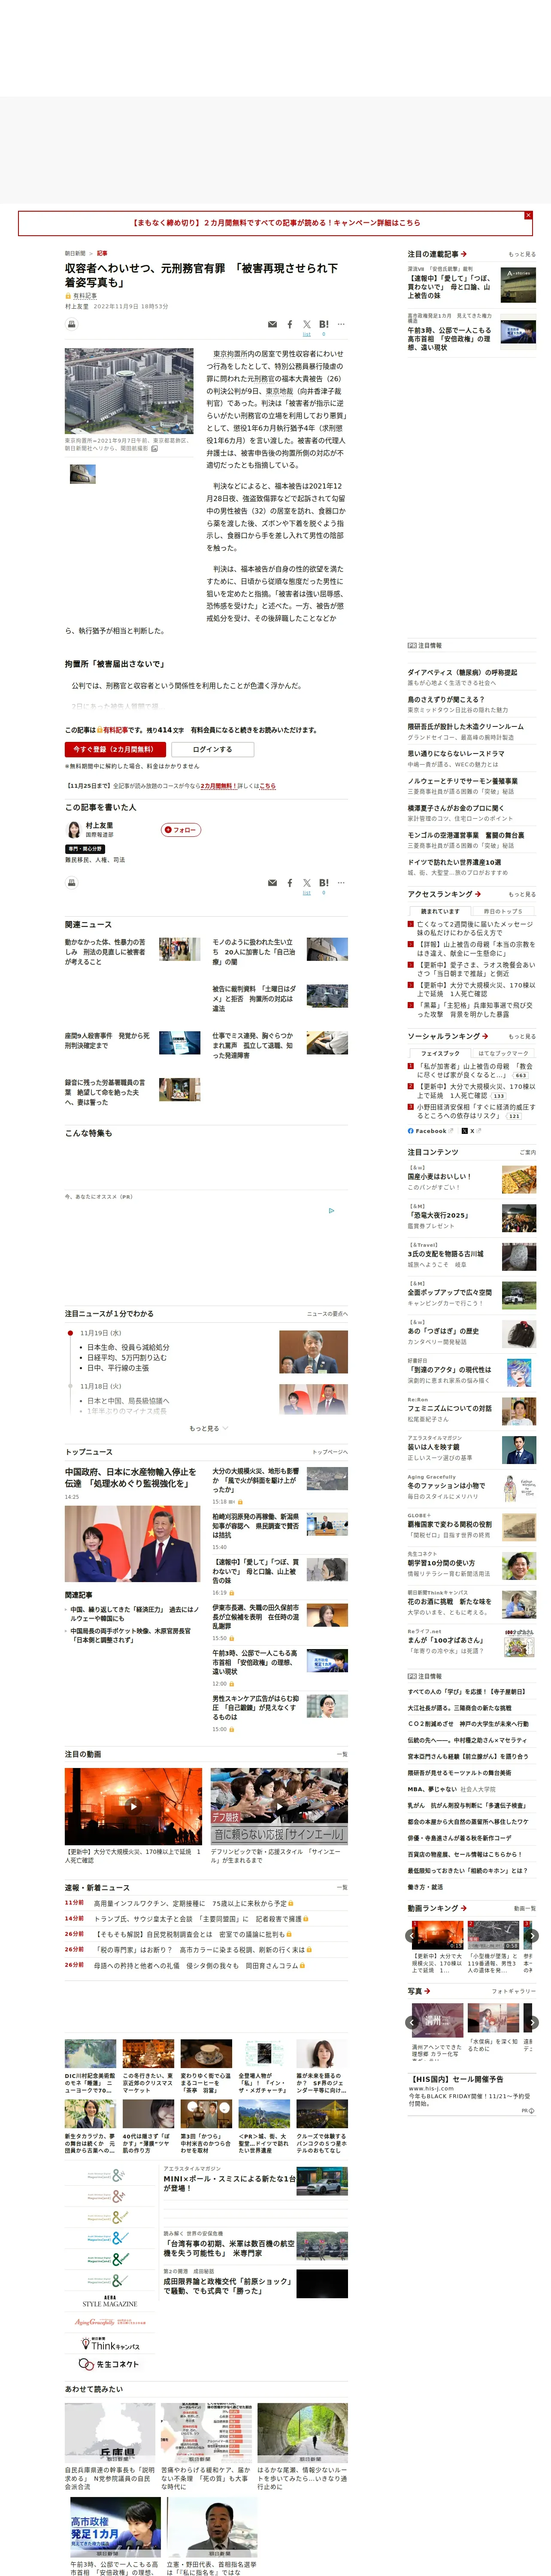Click 今すぐ登録(2カ月間無料) red button
Viewport: 551px width, 2576px height.
pyautogui.click(x=114, y=749)
